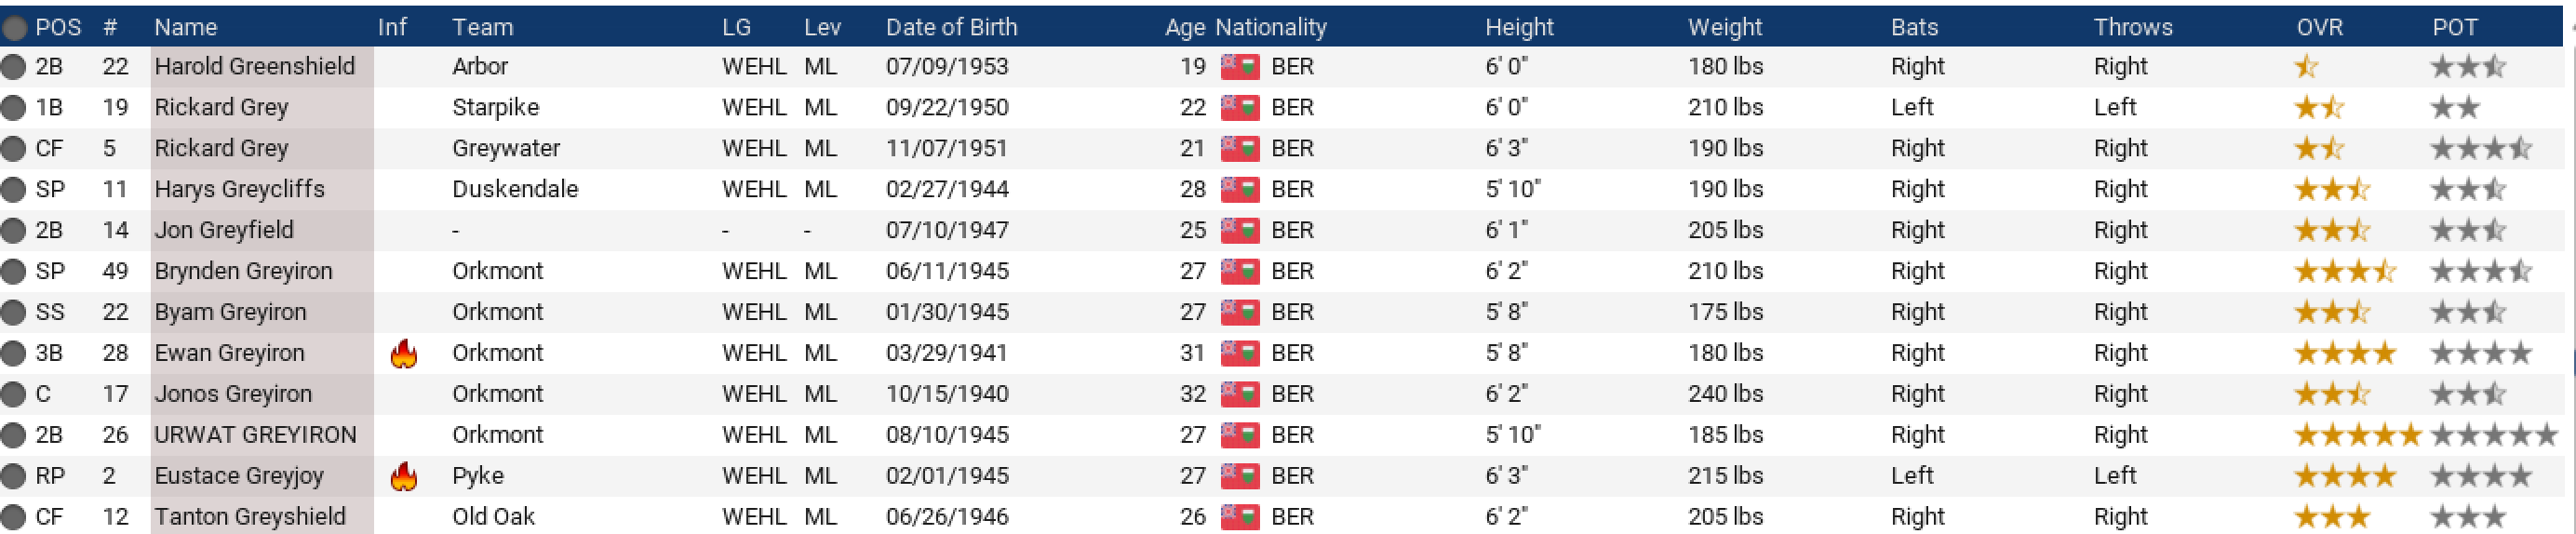Click the POT stars for Brynden Greyiron
2576x534 pixels.
click(x=2480, y=272)
